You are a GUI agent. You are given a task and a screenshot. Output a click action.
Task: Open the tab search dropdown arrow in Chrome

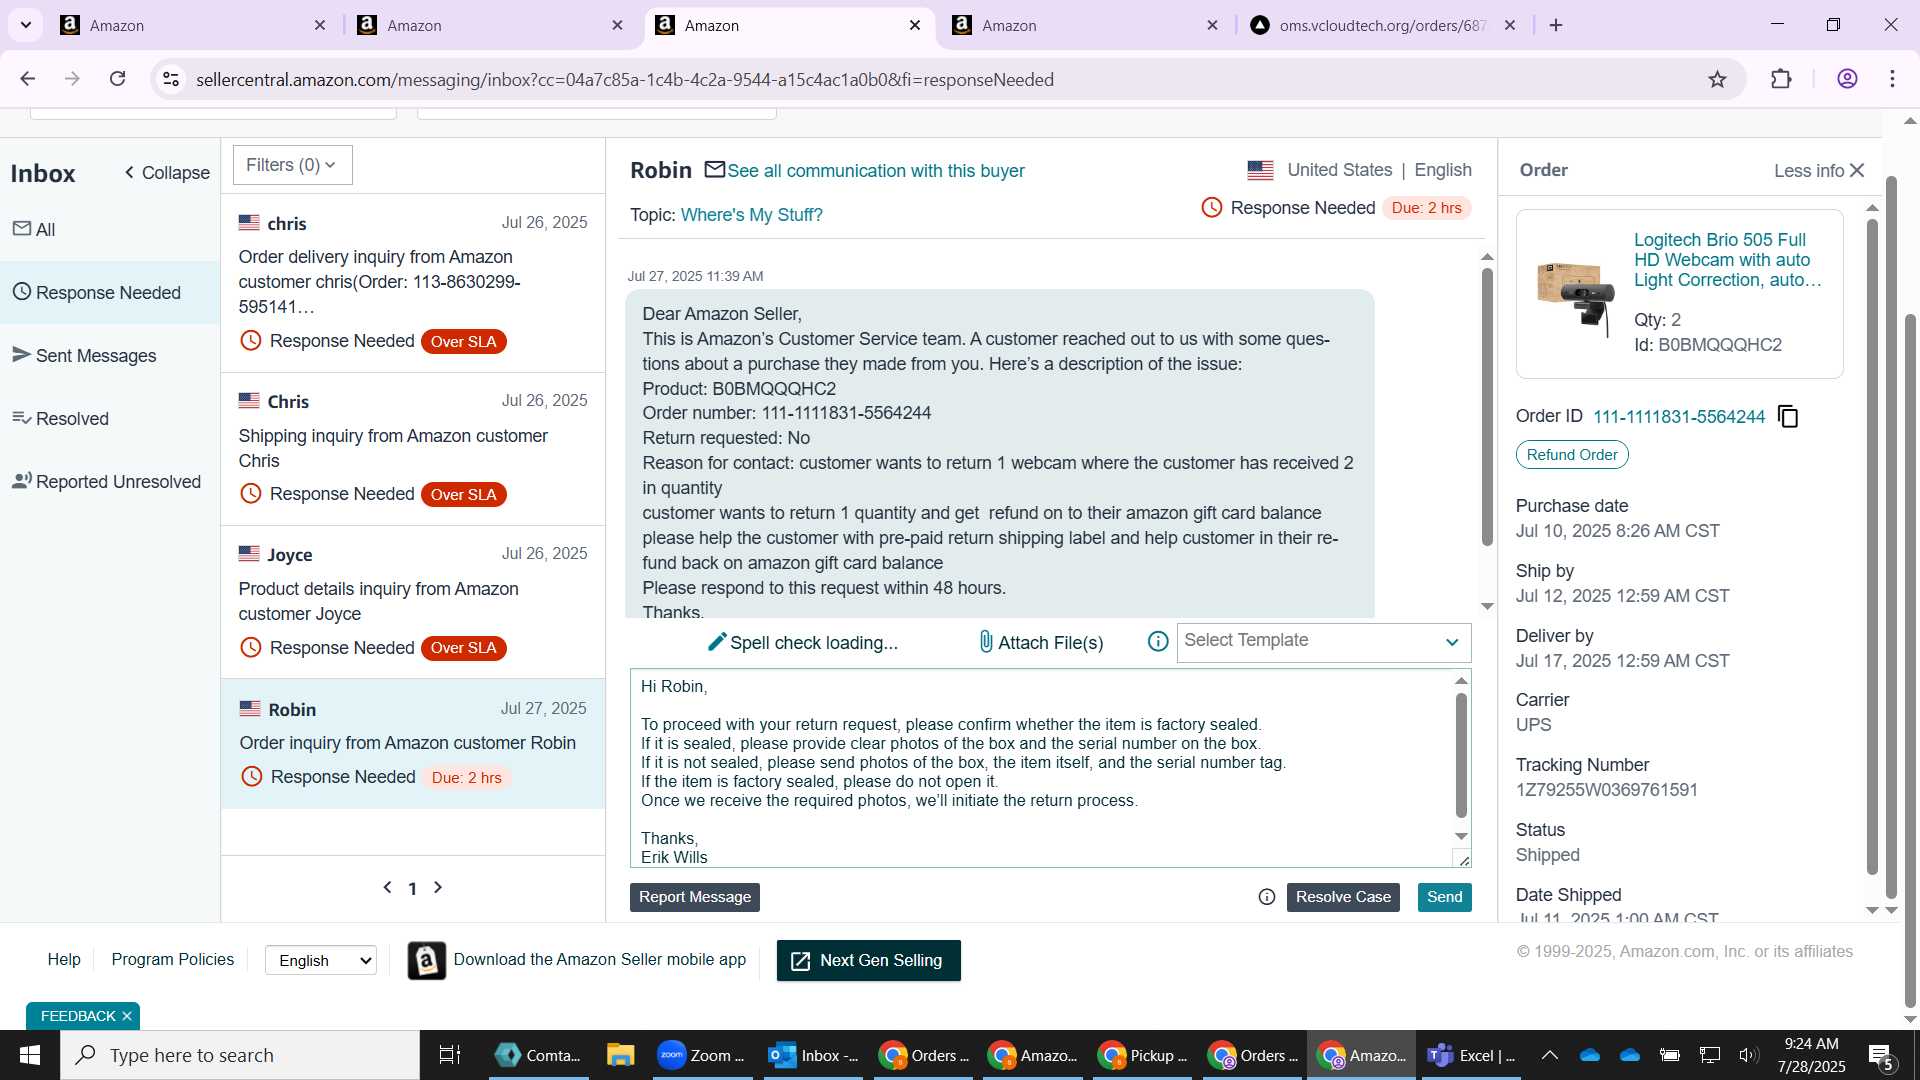tap(26, 25)
